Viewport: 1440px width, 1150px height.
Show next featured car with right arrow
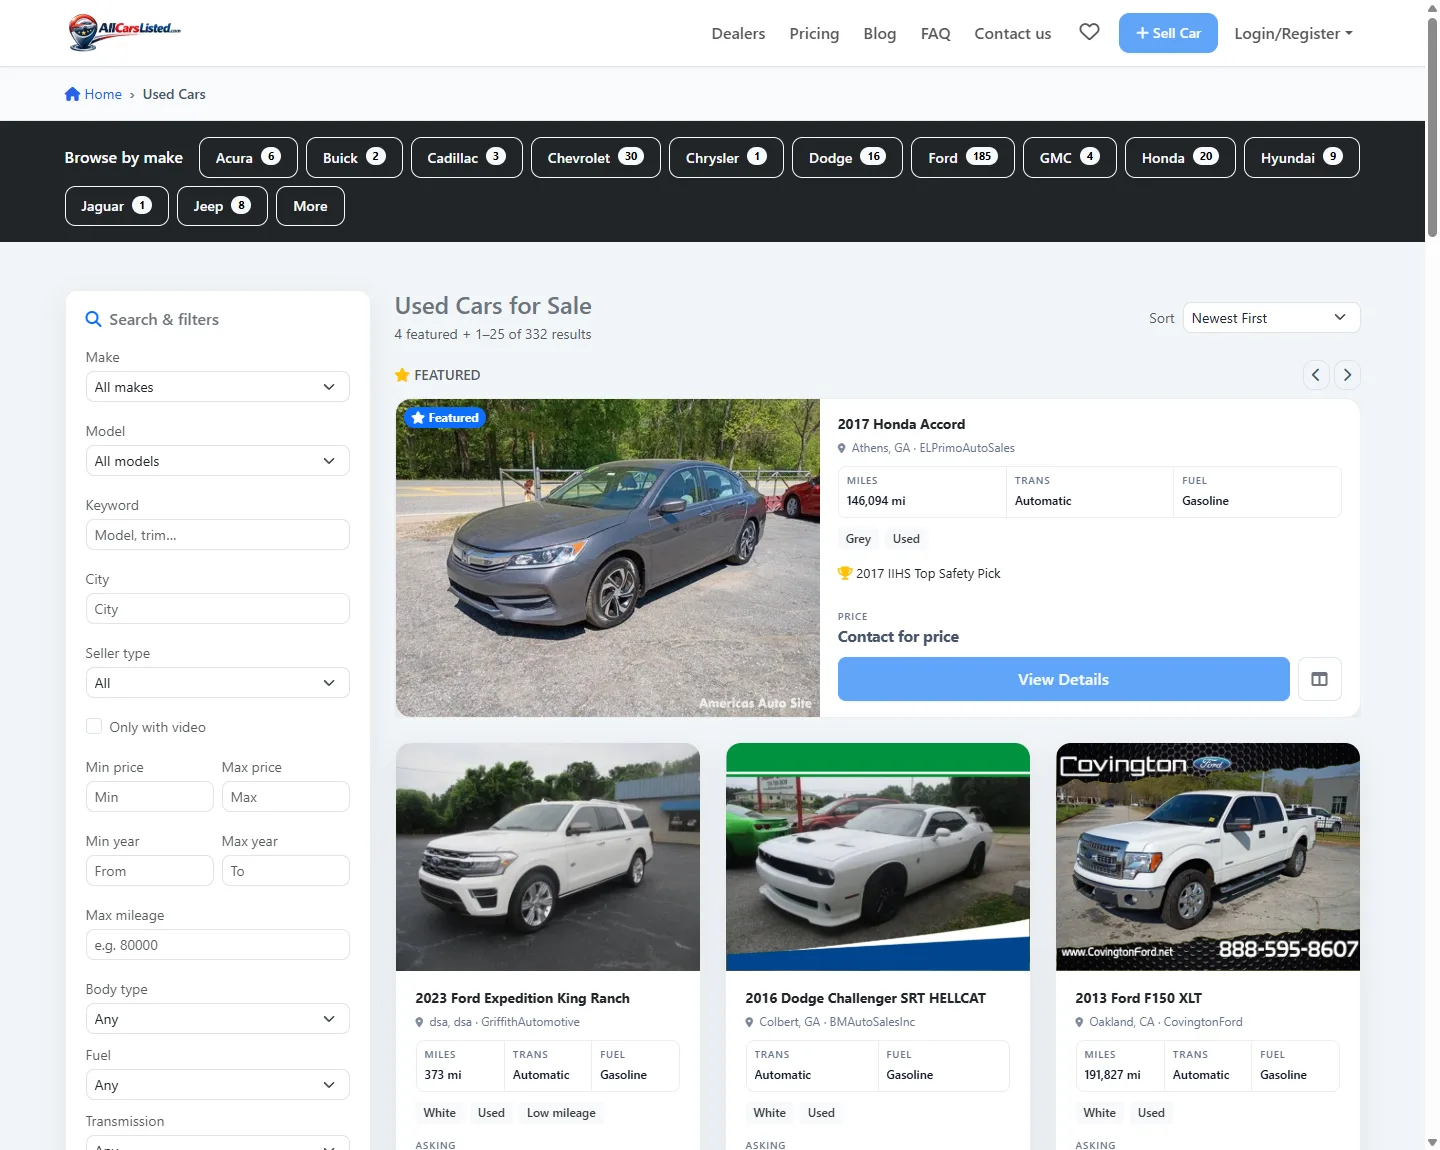pos(1347,375)
